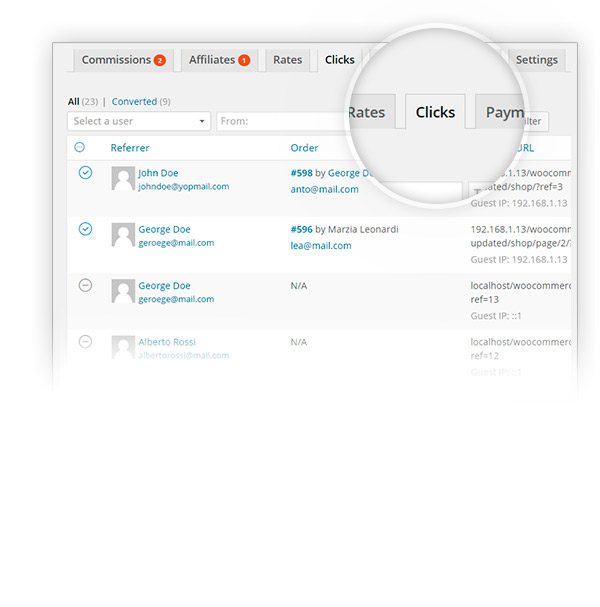The image size is (600, 607).
Task: Filter by Converted clicks
Action: coord(134,101)
